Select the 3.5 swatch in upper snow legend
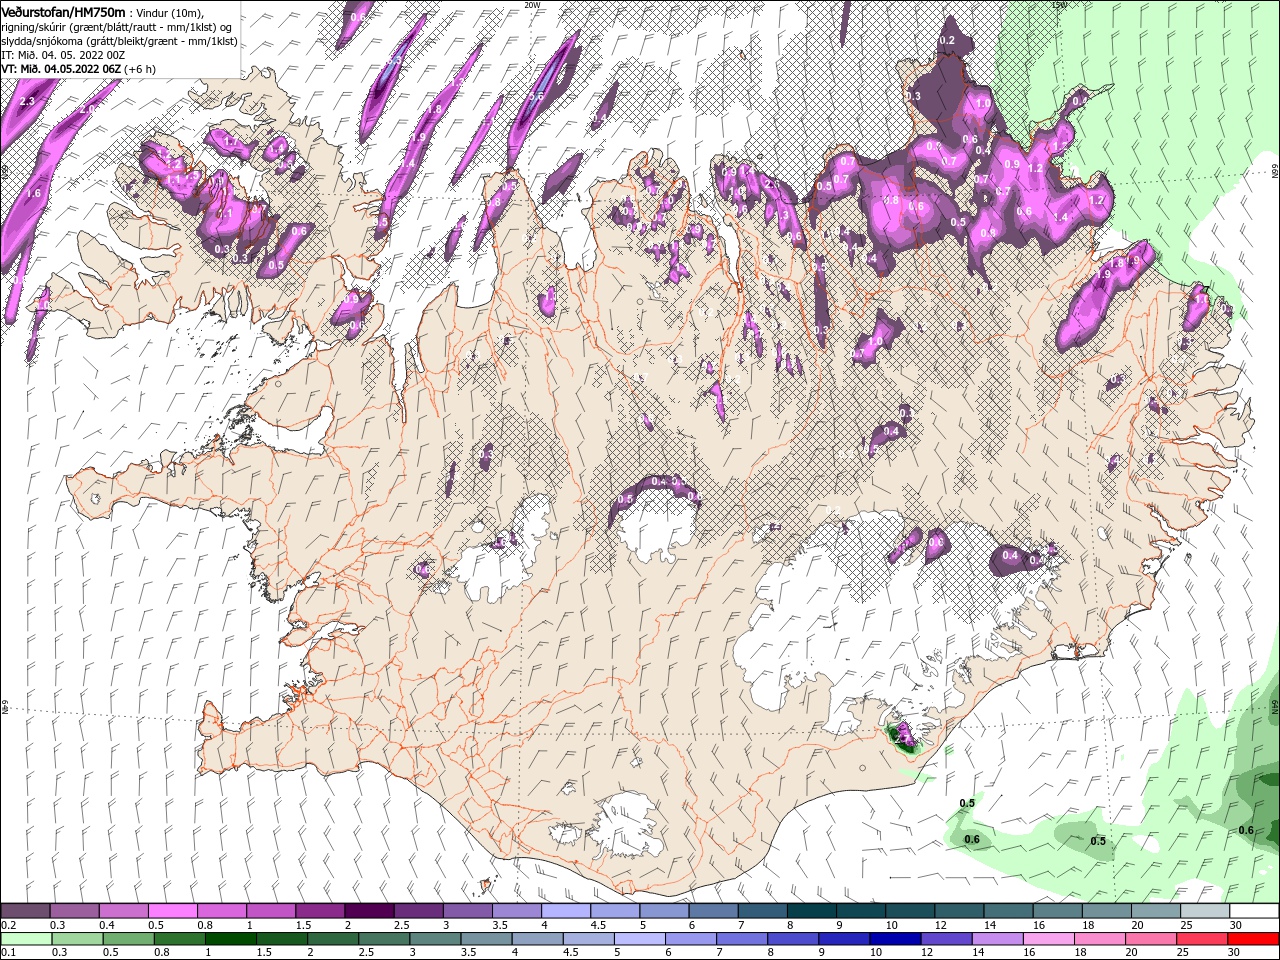The height and width of the screenshot is (960, 1280). (517, 911)
